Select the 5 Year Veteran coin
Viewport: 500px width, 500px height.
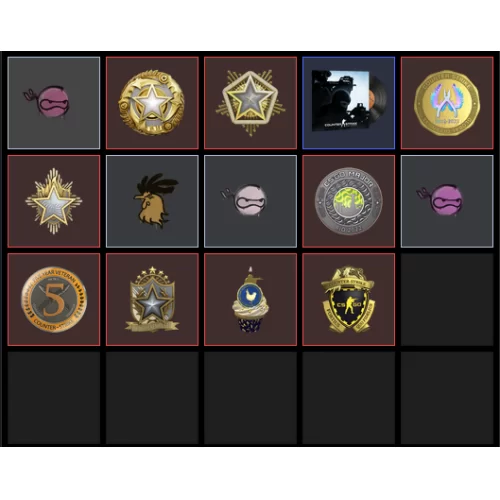[54, 299]
